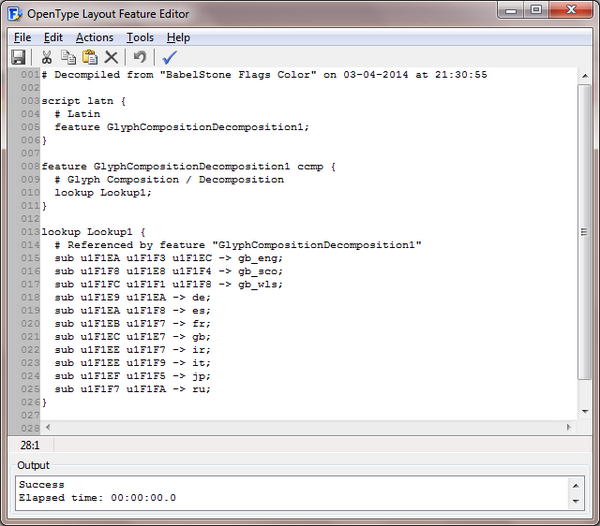
Task: Click the Output panel scroll down arrow
Action: pos(576,501)
